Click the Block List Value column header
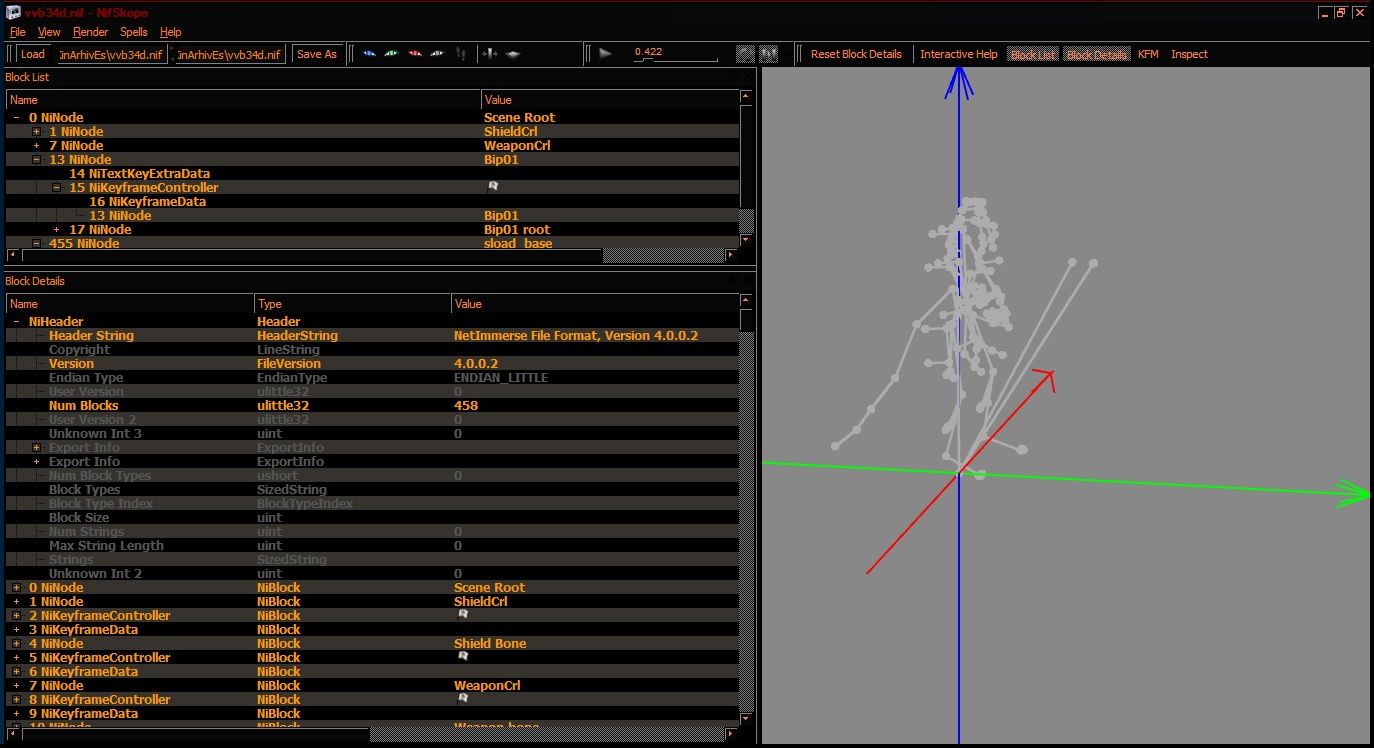Screen dimensions: 1374x748 pos(610,100)
